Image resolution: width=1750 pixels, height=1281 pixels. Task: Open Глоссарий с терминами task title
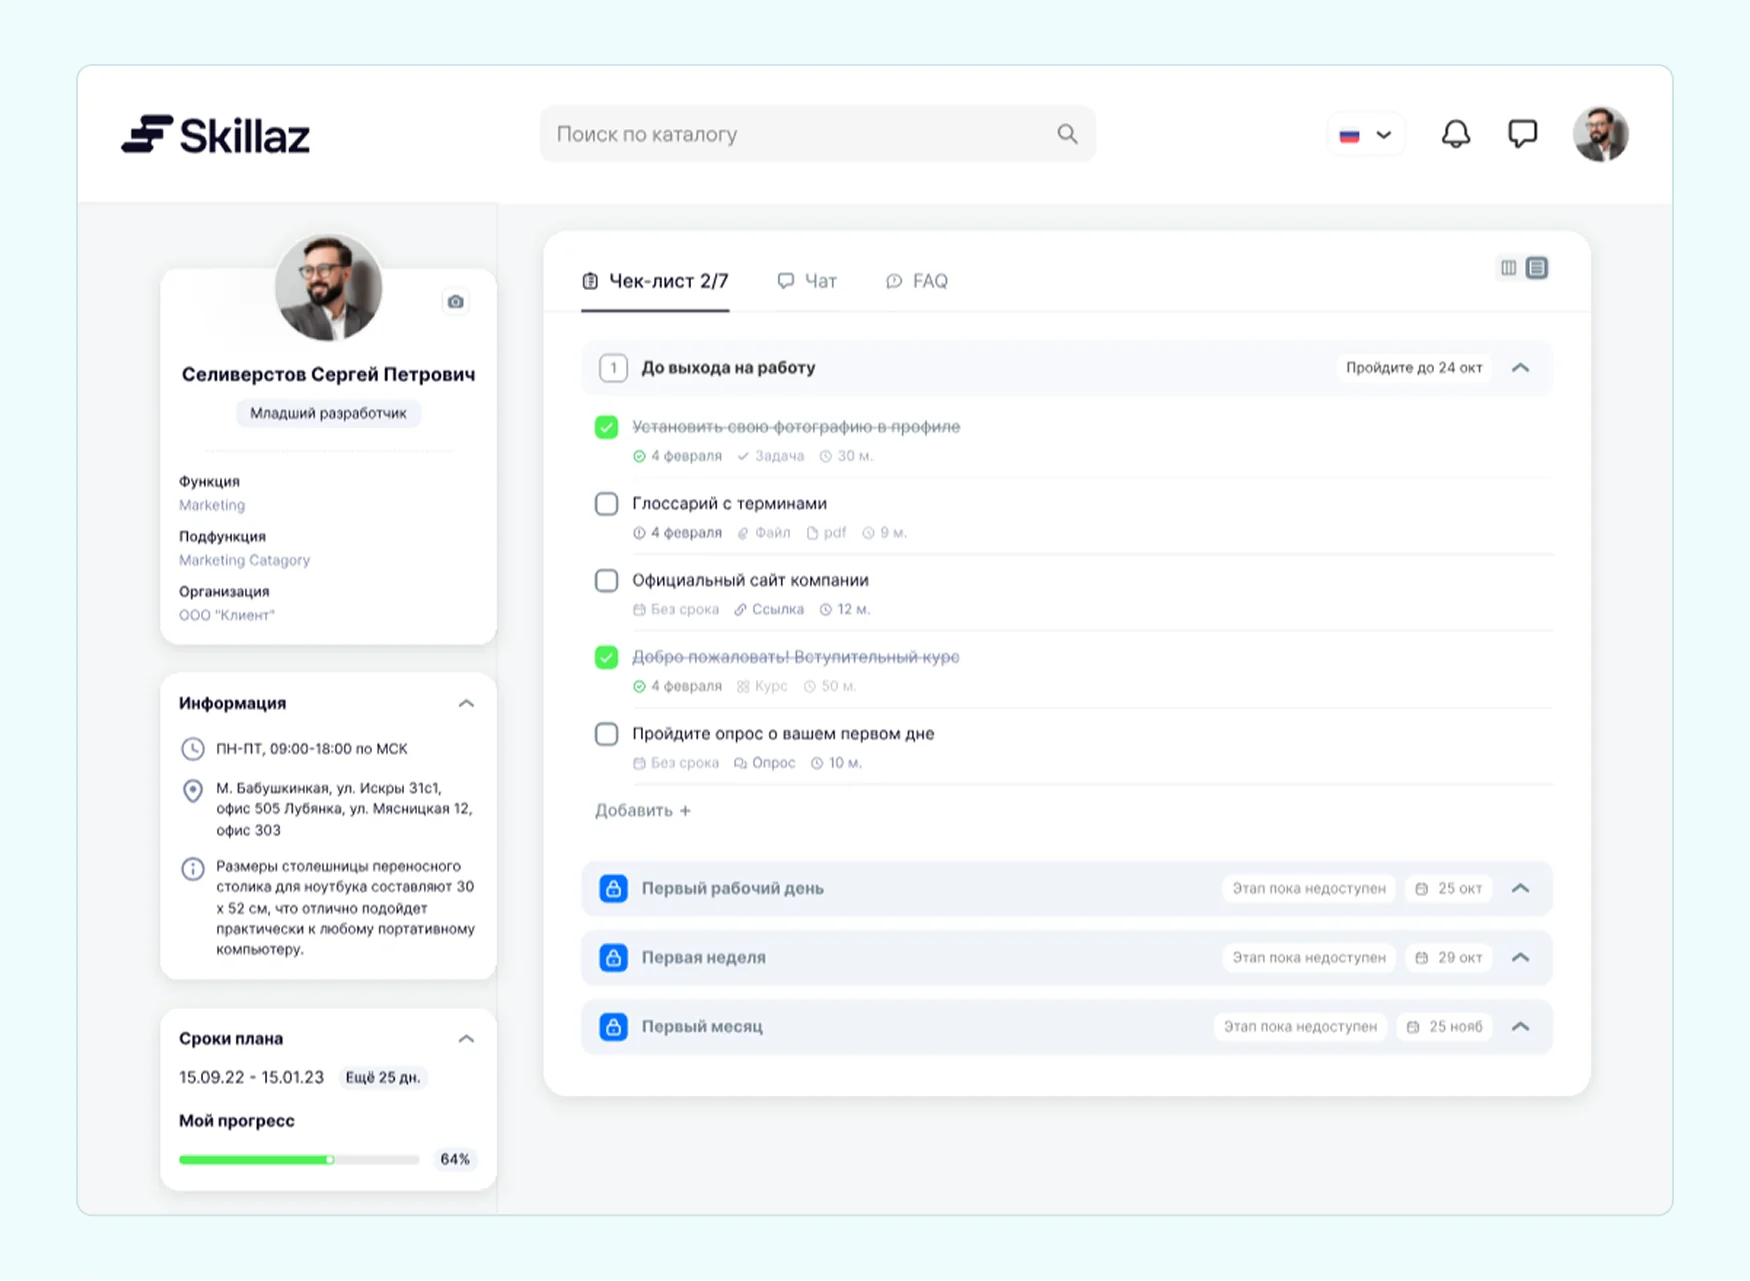[x=729, y=503]
